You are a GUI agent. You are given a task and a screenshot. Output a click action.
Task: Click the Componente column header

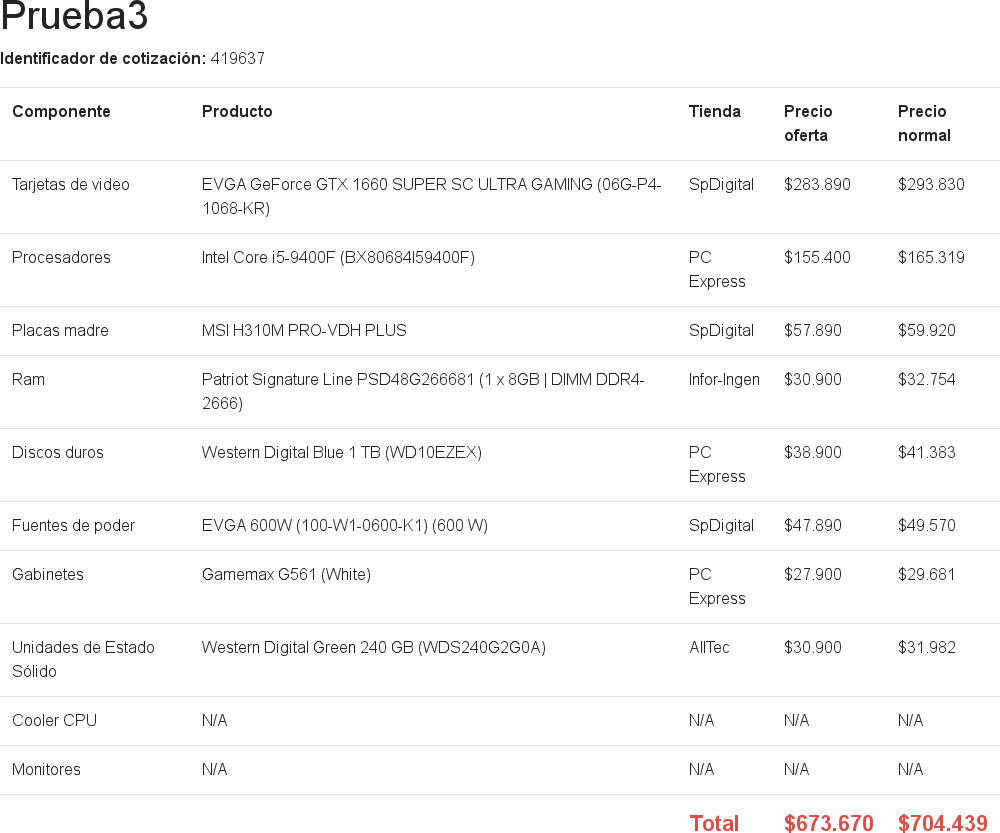click(61, 112)
